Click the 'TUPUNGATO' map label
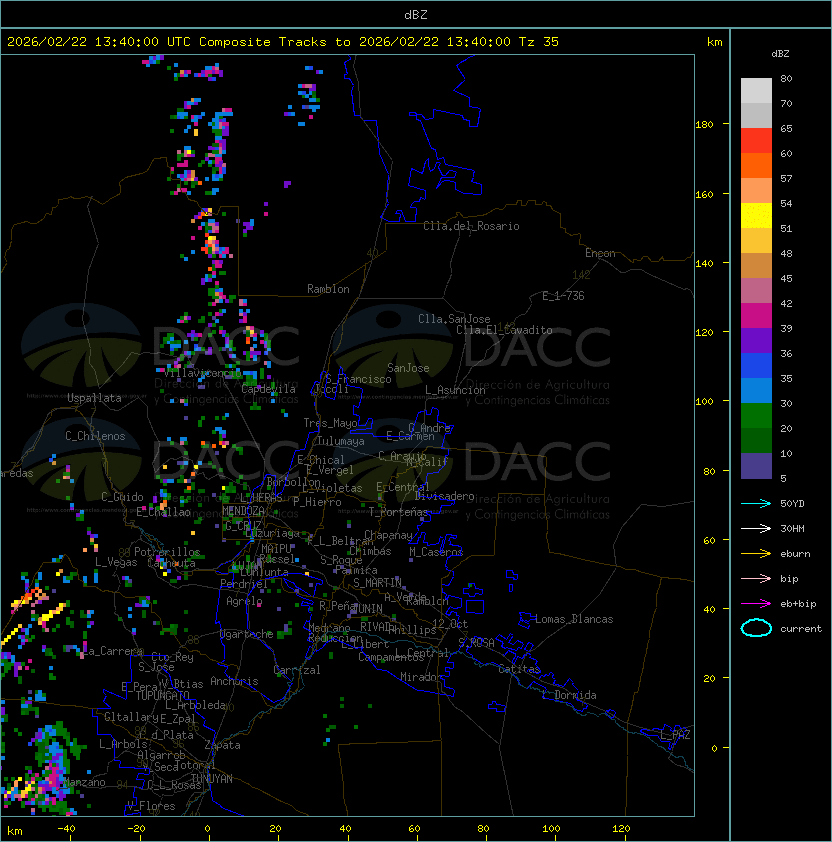The width and height of the screenshot is (832, 842). [162, 696]
